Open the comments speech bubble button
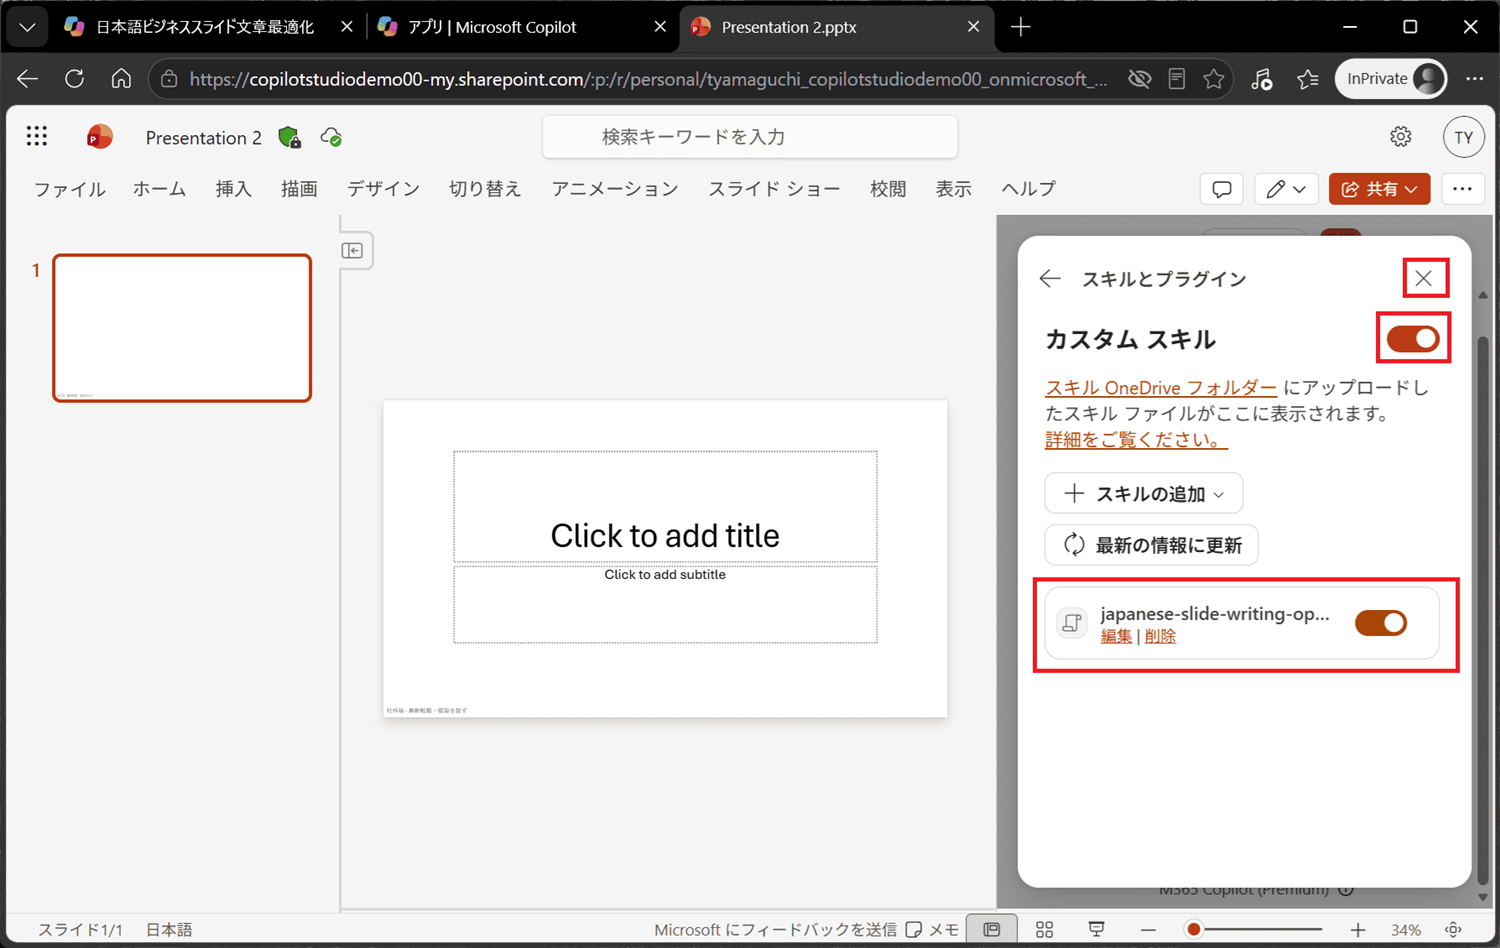 coord(1221,189)
